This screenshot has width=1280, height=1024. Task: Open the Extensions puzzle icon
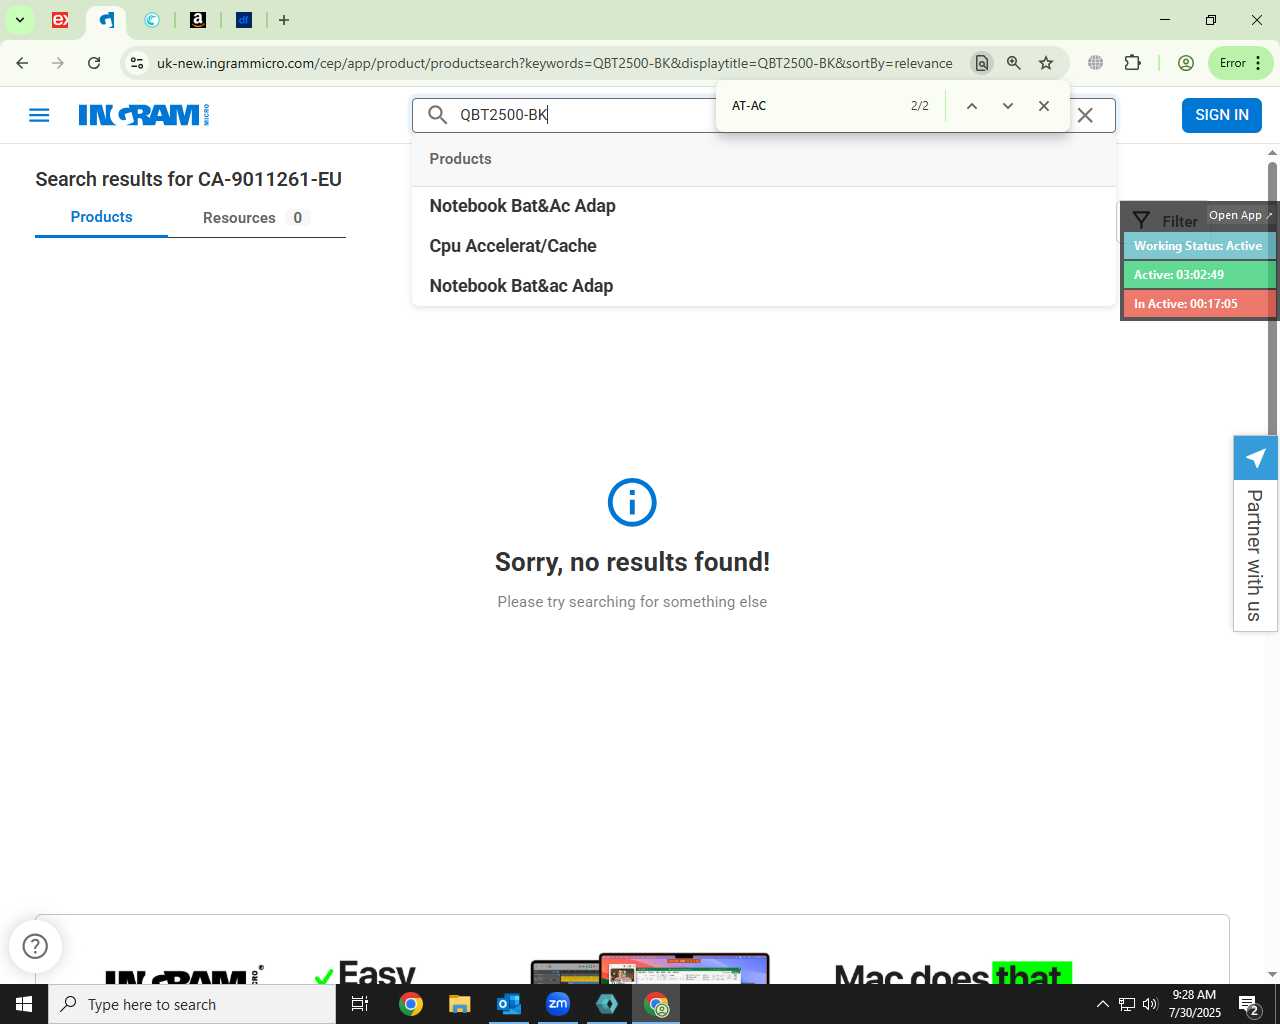pyautogui.click(x=1132, y=63)
